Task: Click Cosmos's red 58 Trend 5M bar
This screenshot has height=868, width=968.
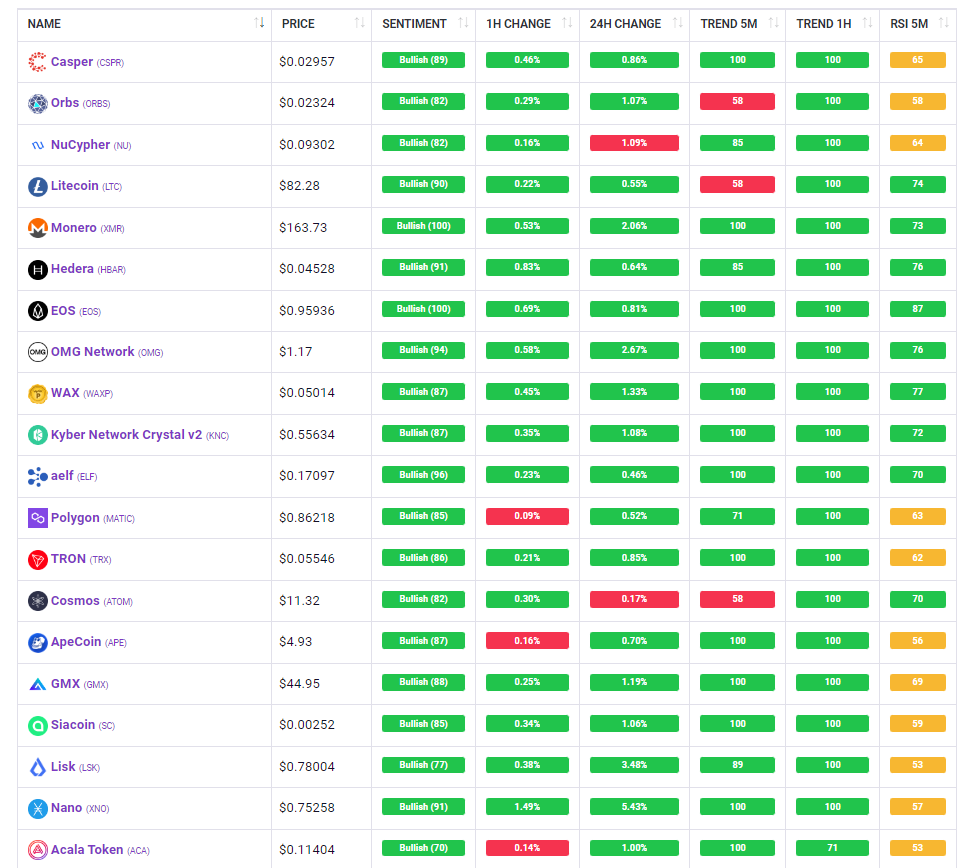Action: [737, 599]
